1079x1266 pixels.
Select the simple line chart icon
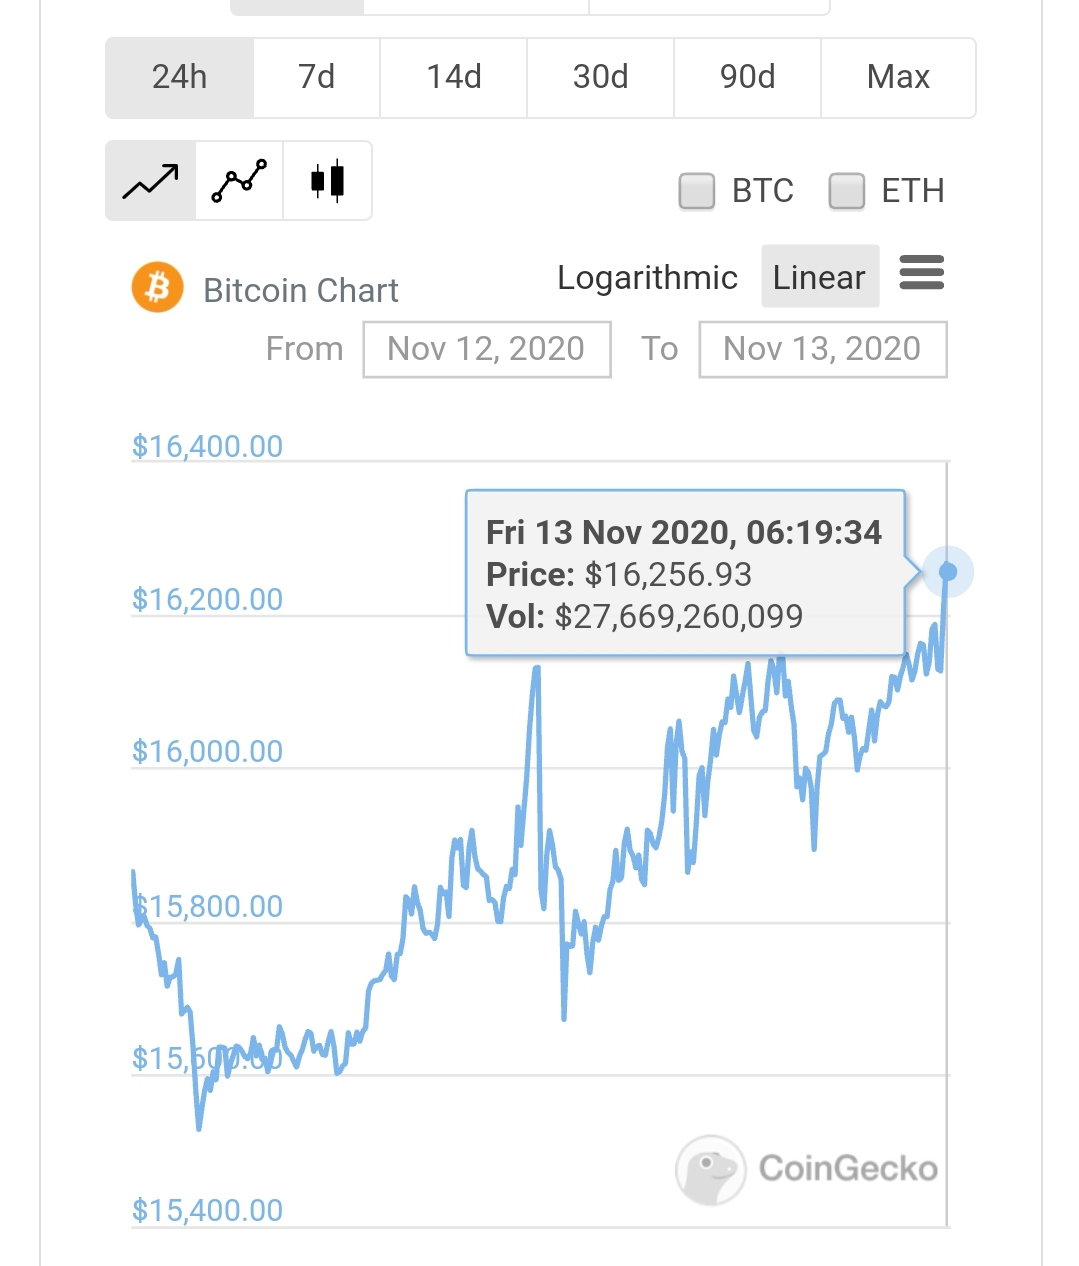(x=150, y=181)
